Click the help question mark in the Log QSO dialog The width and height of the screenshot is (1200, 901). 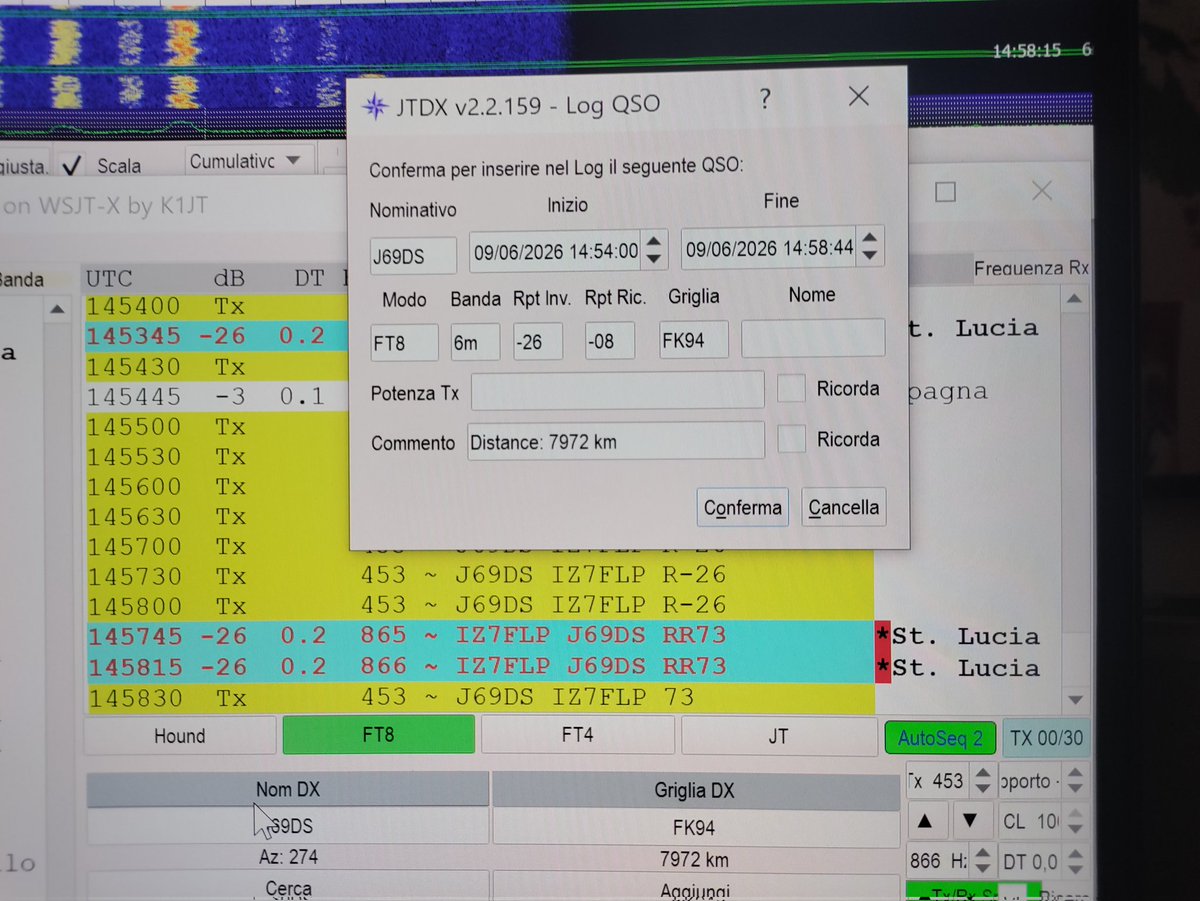[766, 99]
